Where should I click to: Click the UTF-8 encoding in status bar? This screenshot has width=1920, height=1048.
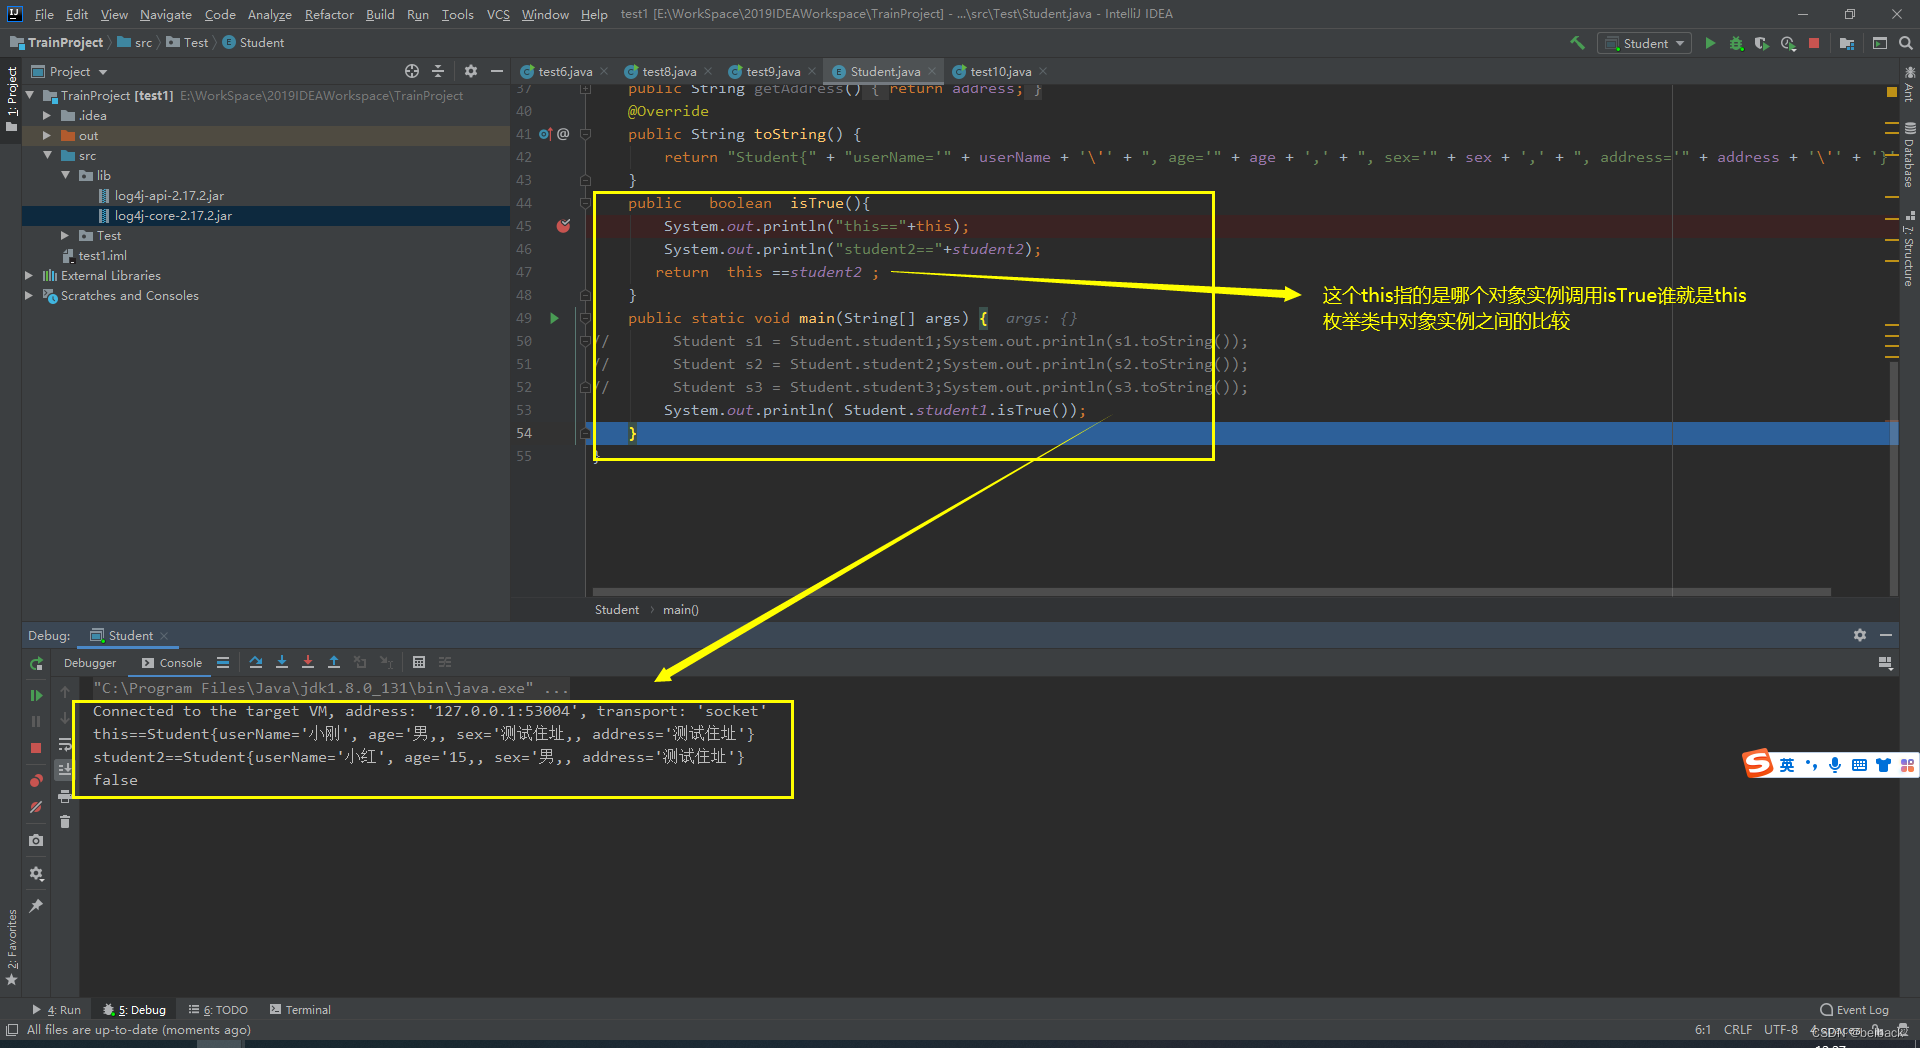pos(1780,1030)
